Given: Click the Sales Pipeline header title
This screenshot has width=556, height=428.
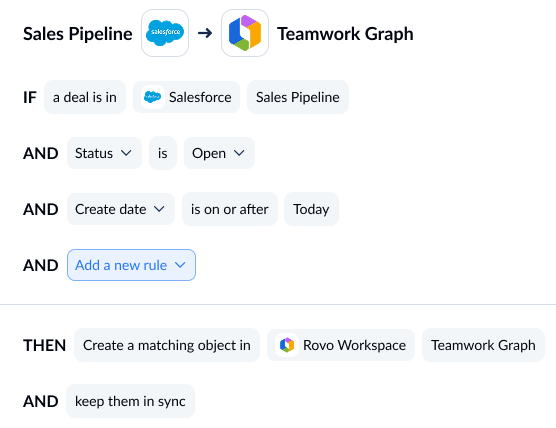Looking at the screenshot, I should [x=78, y=34].
